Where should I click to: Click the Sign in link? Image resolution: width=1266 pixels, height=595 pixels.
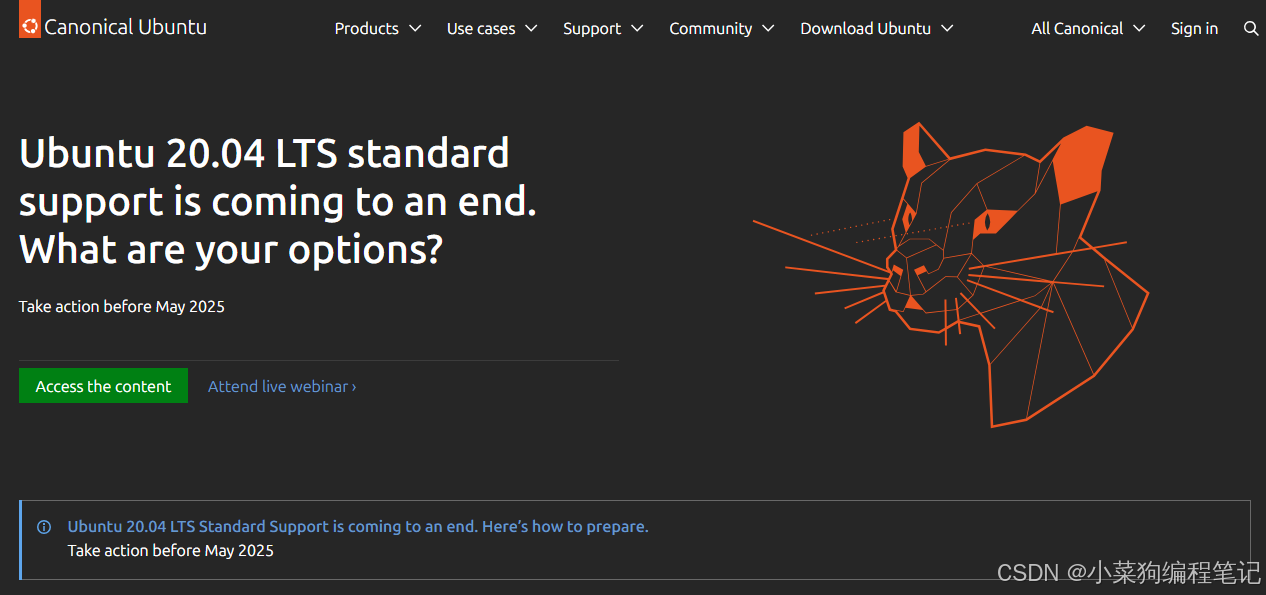point(1194,28)
